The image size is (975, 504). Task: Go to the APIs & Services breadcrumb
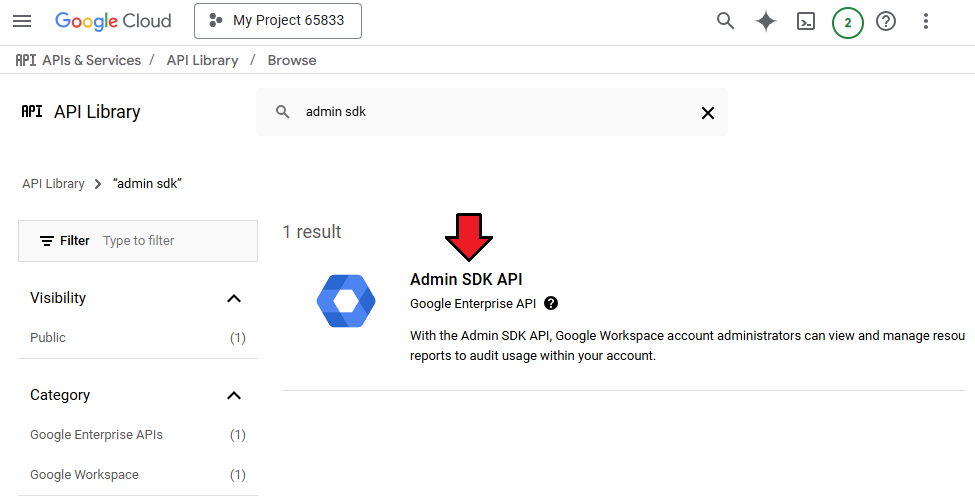[x=91, y=60]
